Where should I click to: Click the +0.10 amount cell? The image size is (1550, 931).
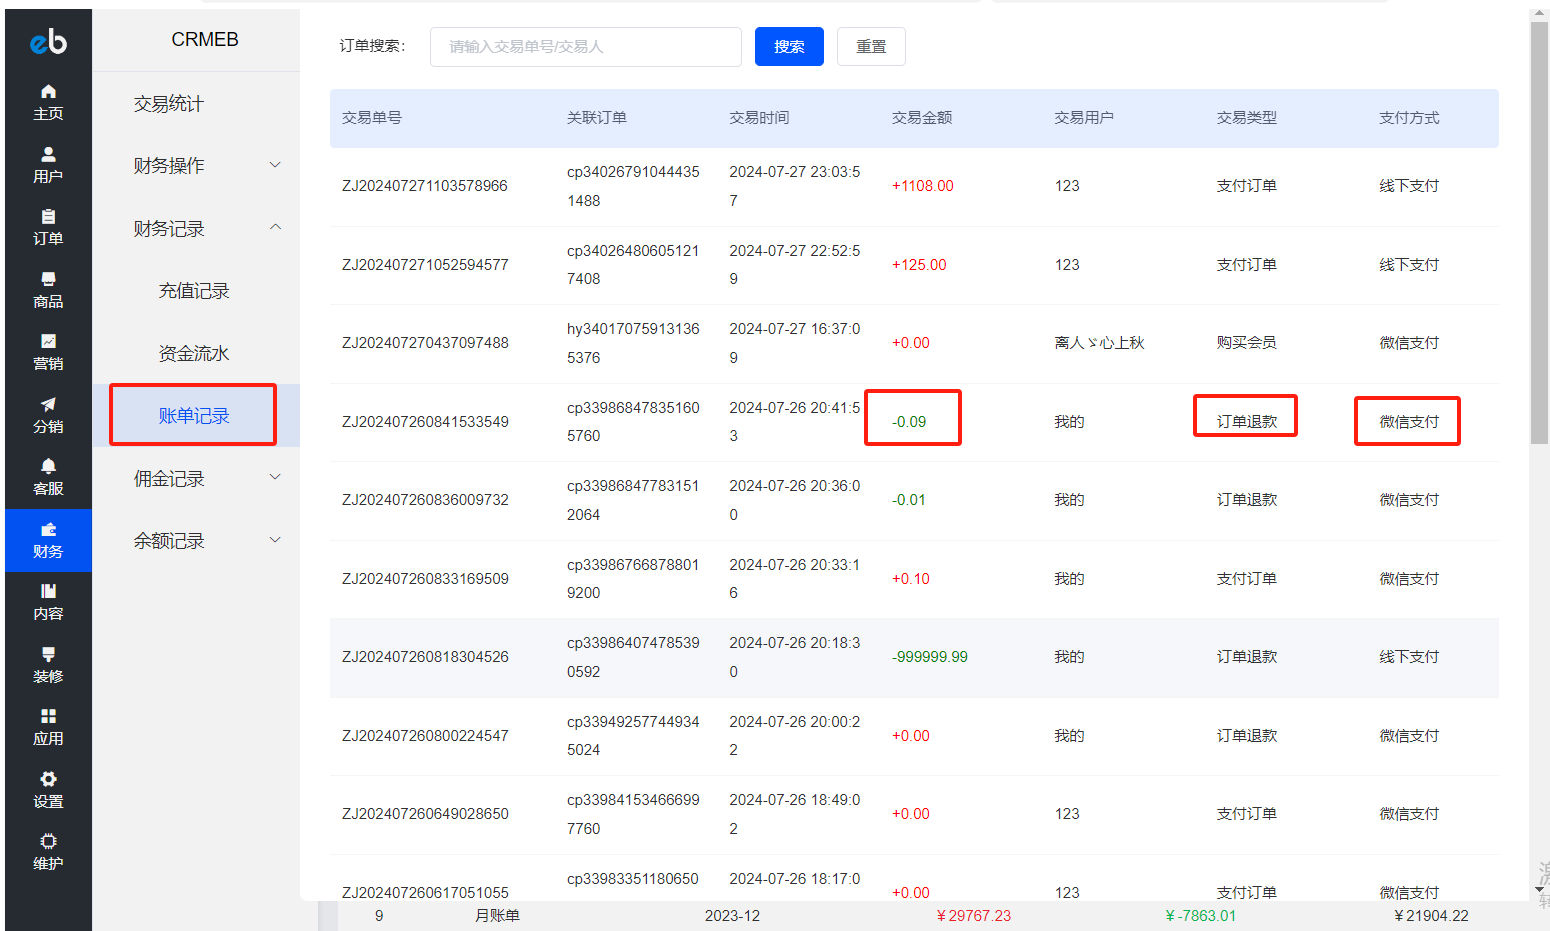tap(911, 579)
